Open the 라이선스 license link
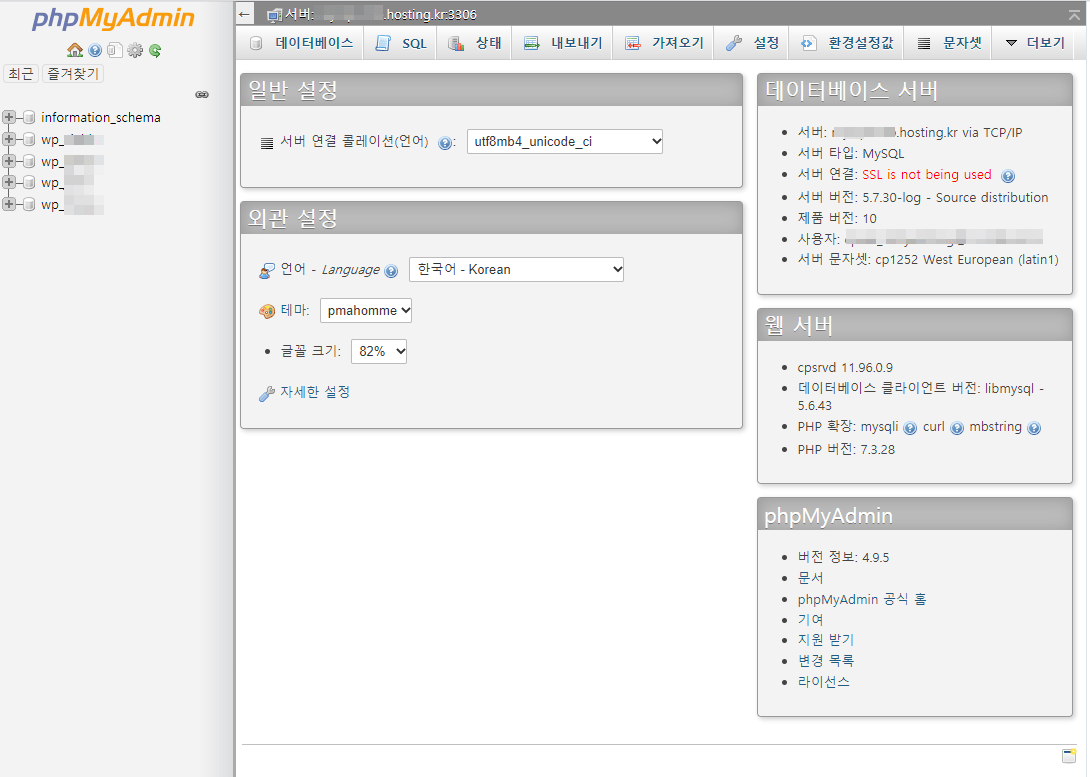This screenshot has height=777, width=1090. [824, 682]
